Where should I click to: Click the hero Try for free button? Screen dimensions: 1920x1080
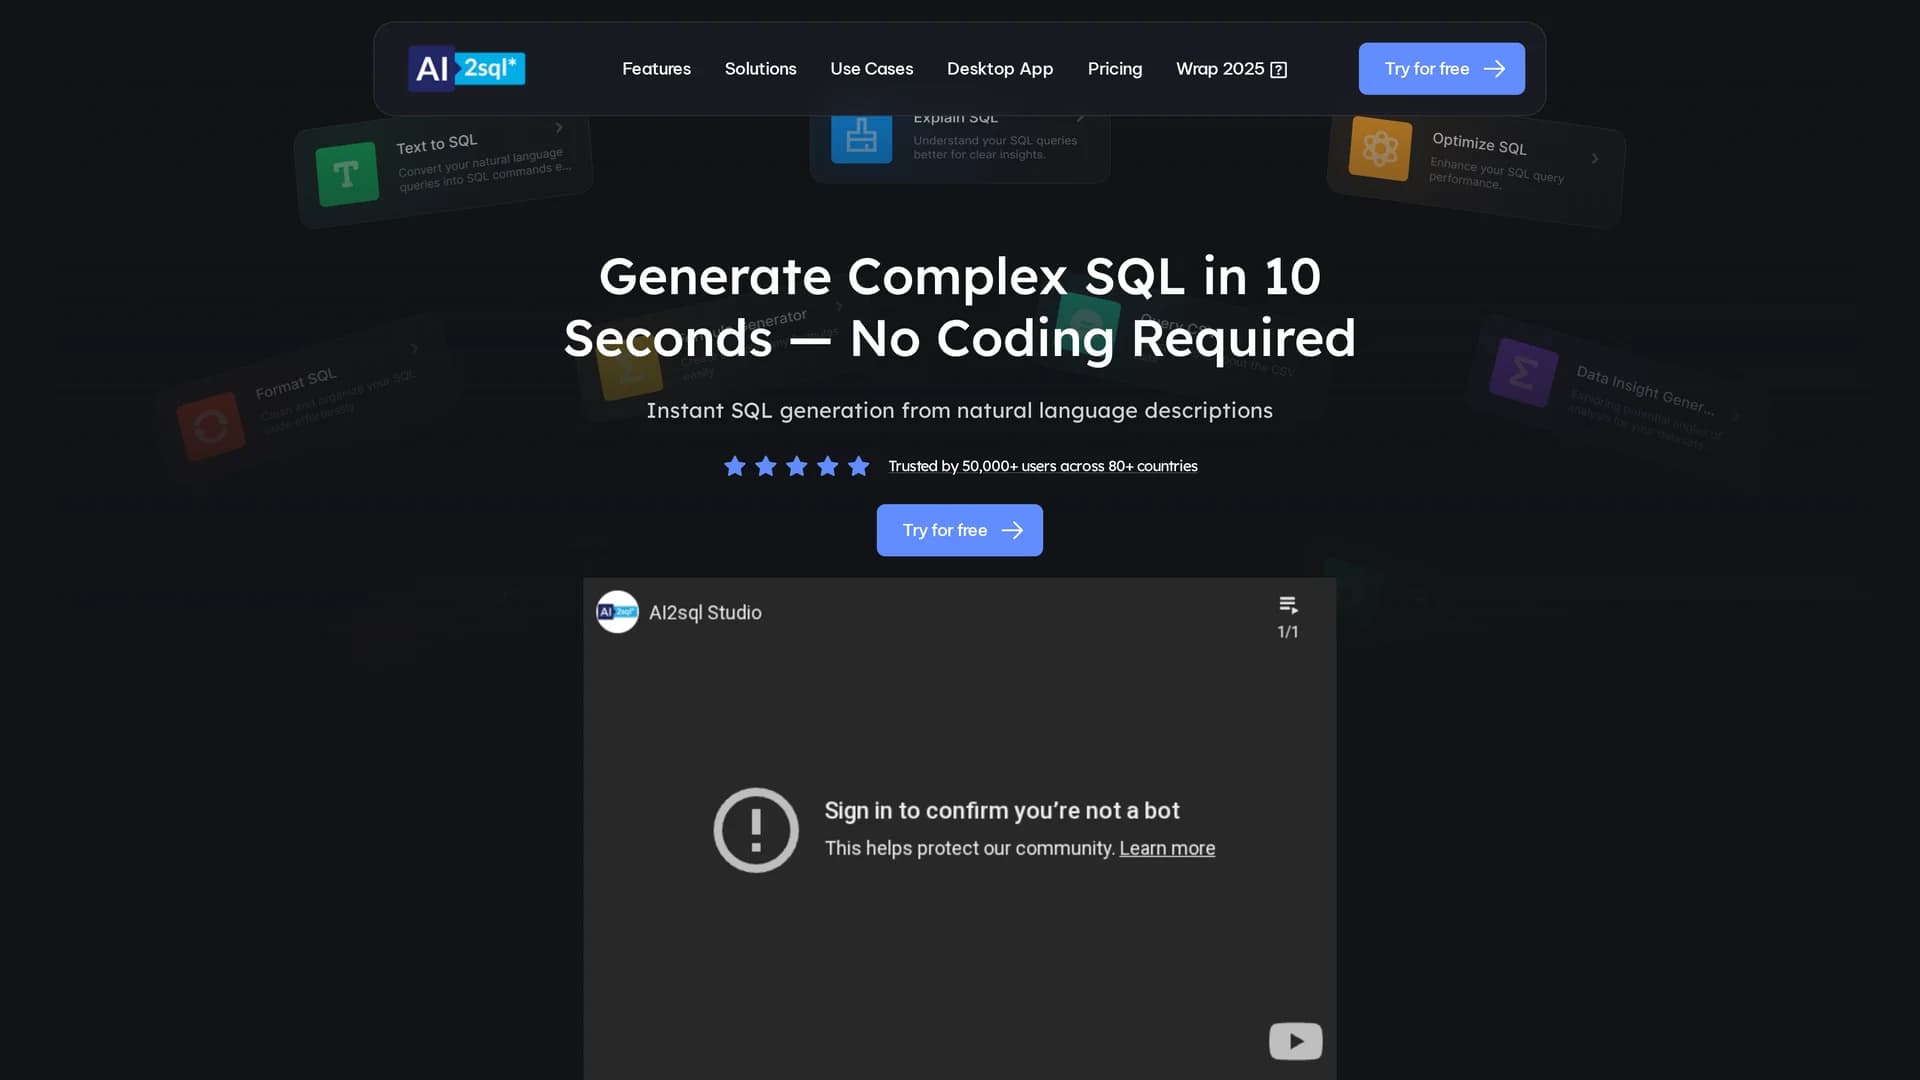pyautogui.click(x=959, y=530)
